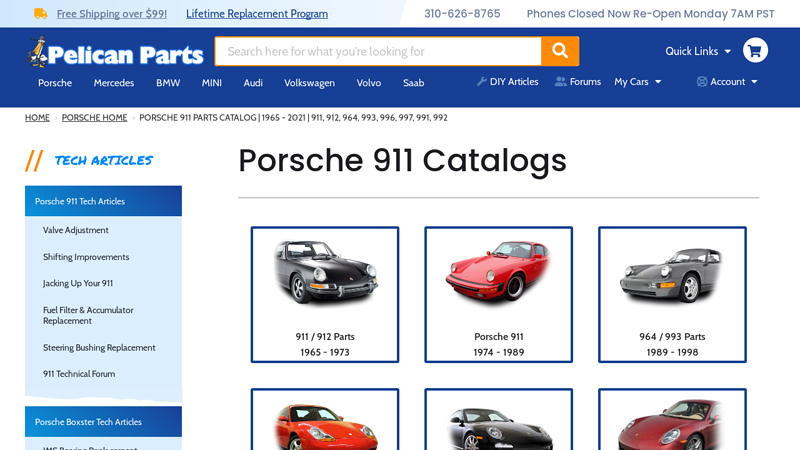
Task: Open the shopping cart icon
Action: pyautogui.click(x=755, y=51)
